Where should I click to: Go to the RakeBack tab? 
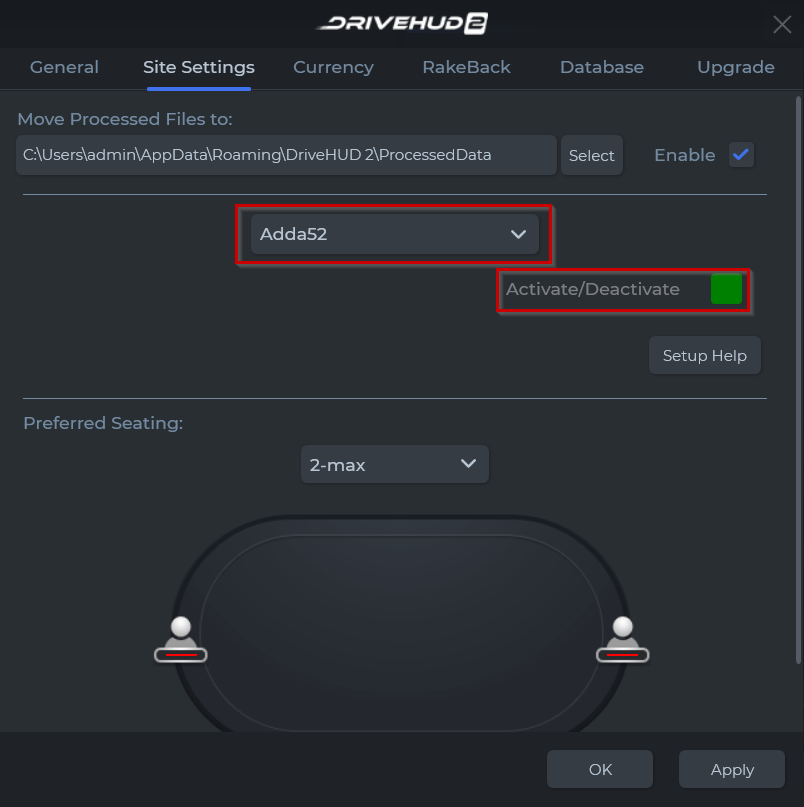[x=466, y=67]
